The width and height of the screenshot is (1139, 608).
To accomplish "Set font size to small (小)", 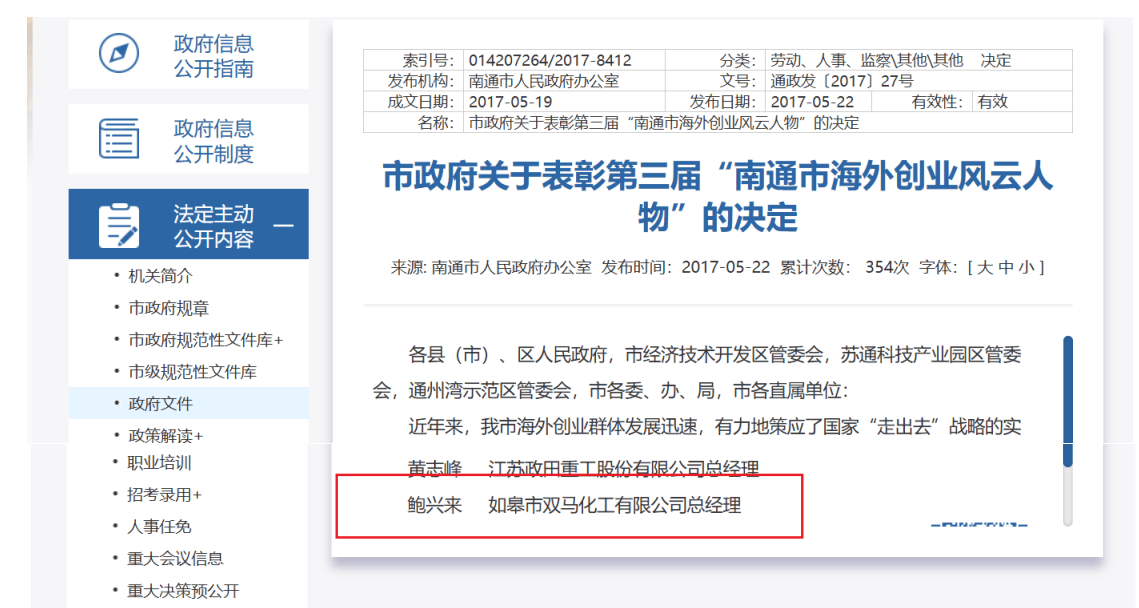I will (1027, 268).
